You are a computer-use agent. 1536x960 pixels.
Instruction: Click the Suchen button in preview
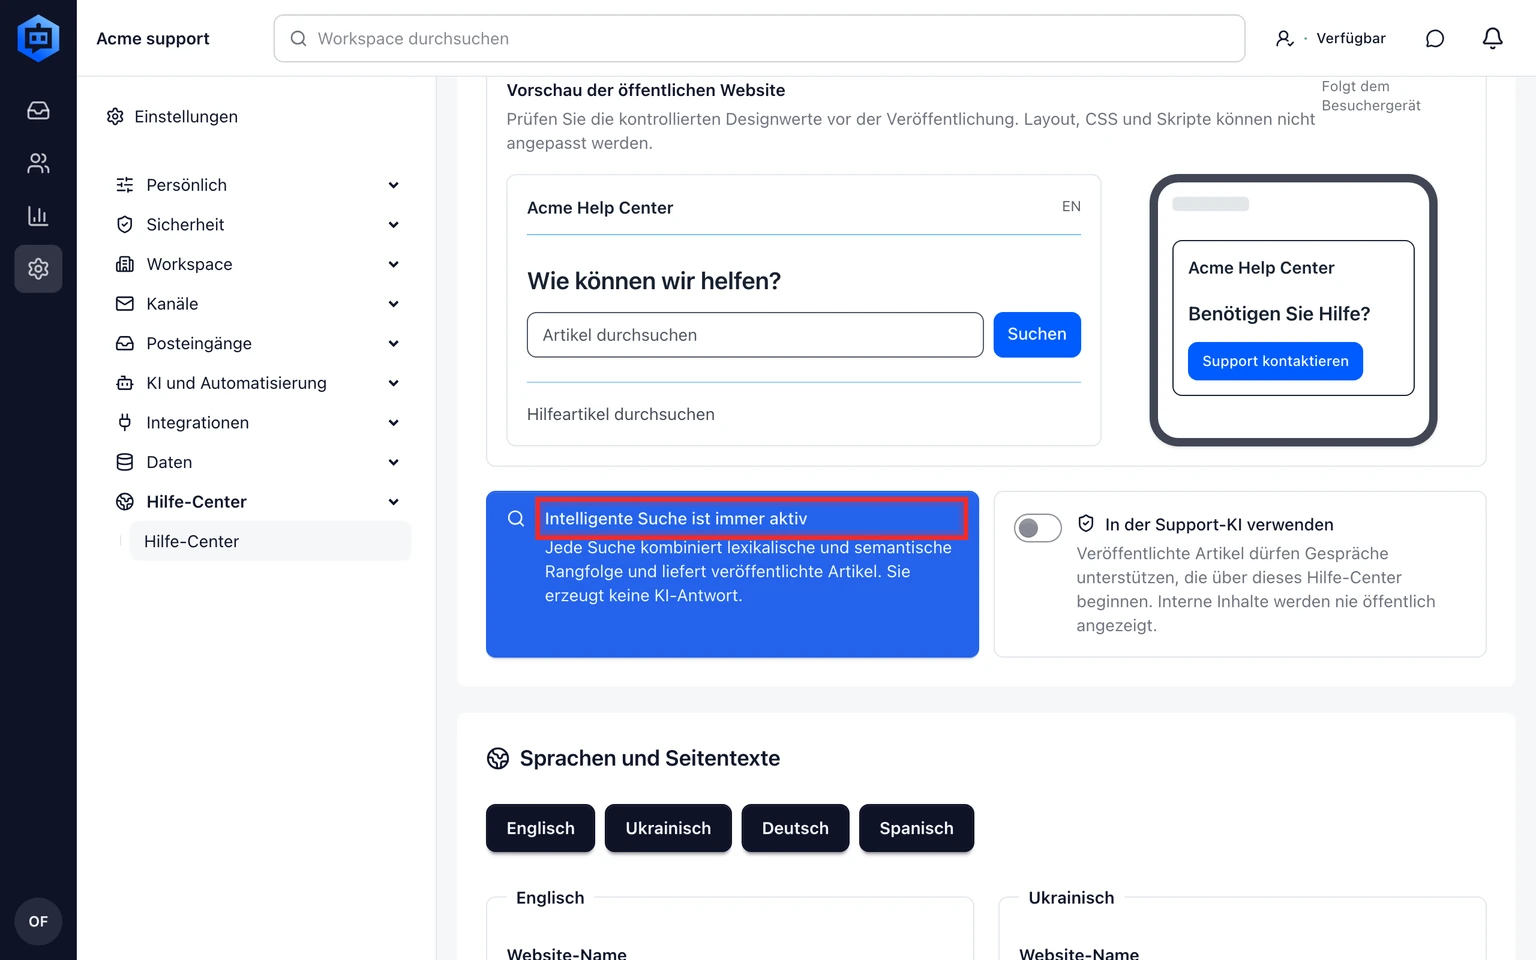pos(1037,334)
